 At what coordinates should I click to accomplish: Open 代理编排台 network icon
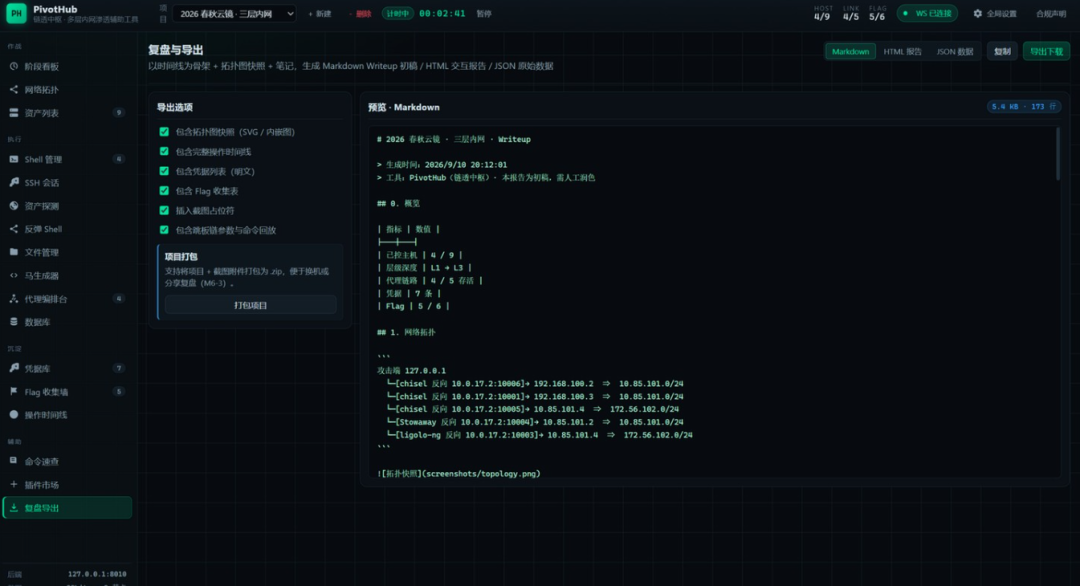pyautogui.click(x=14, y=299)
